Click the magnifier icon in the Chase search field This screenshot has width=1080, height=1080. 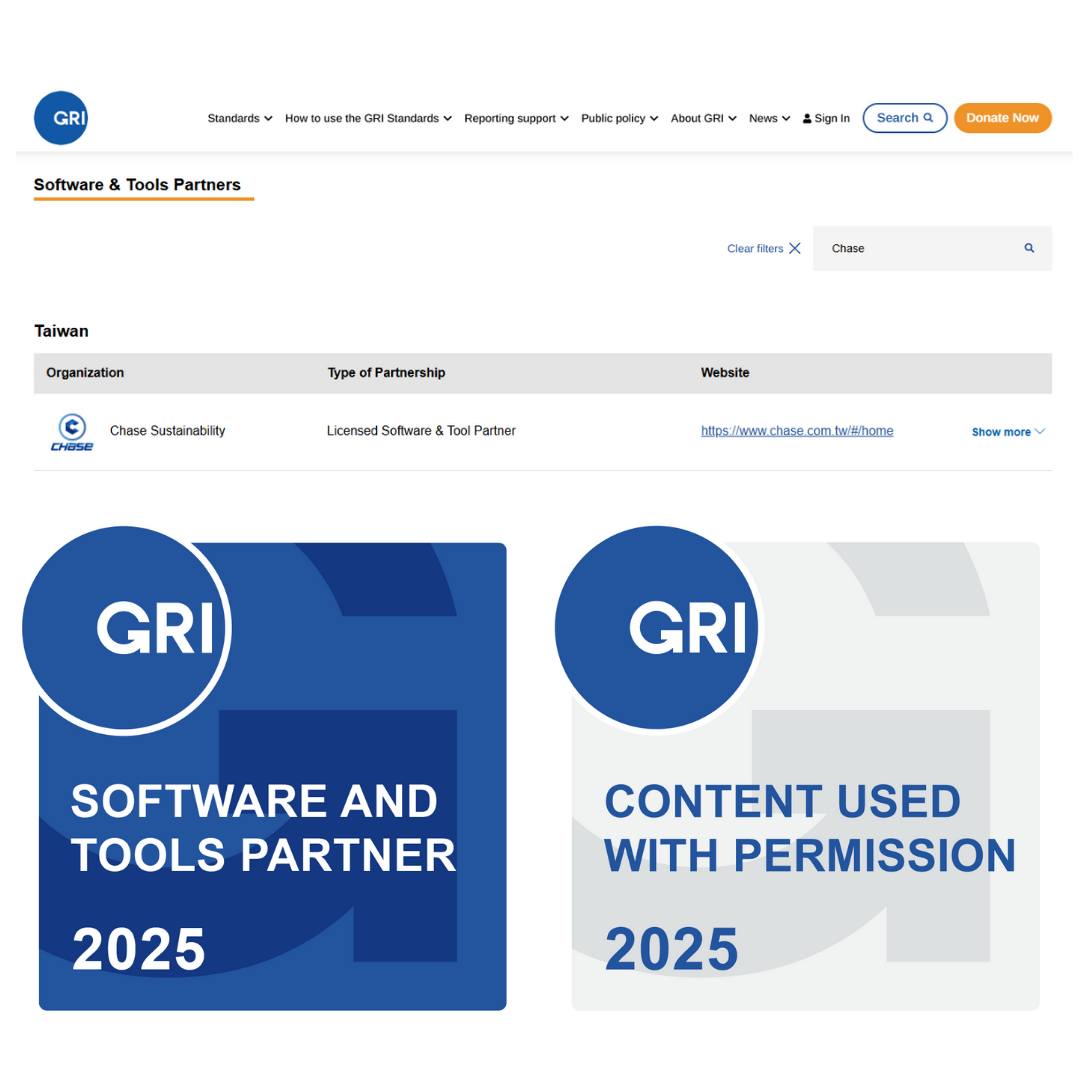(1029, 248)
